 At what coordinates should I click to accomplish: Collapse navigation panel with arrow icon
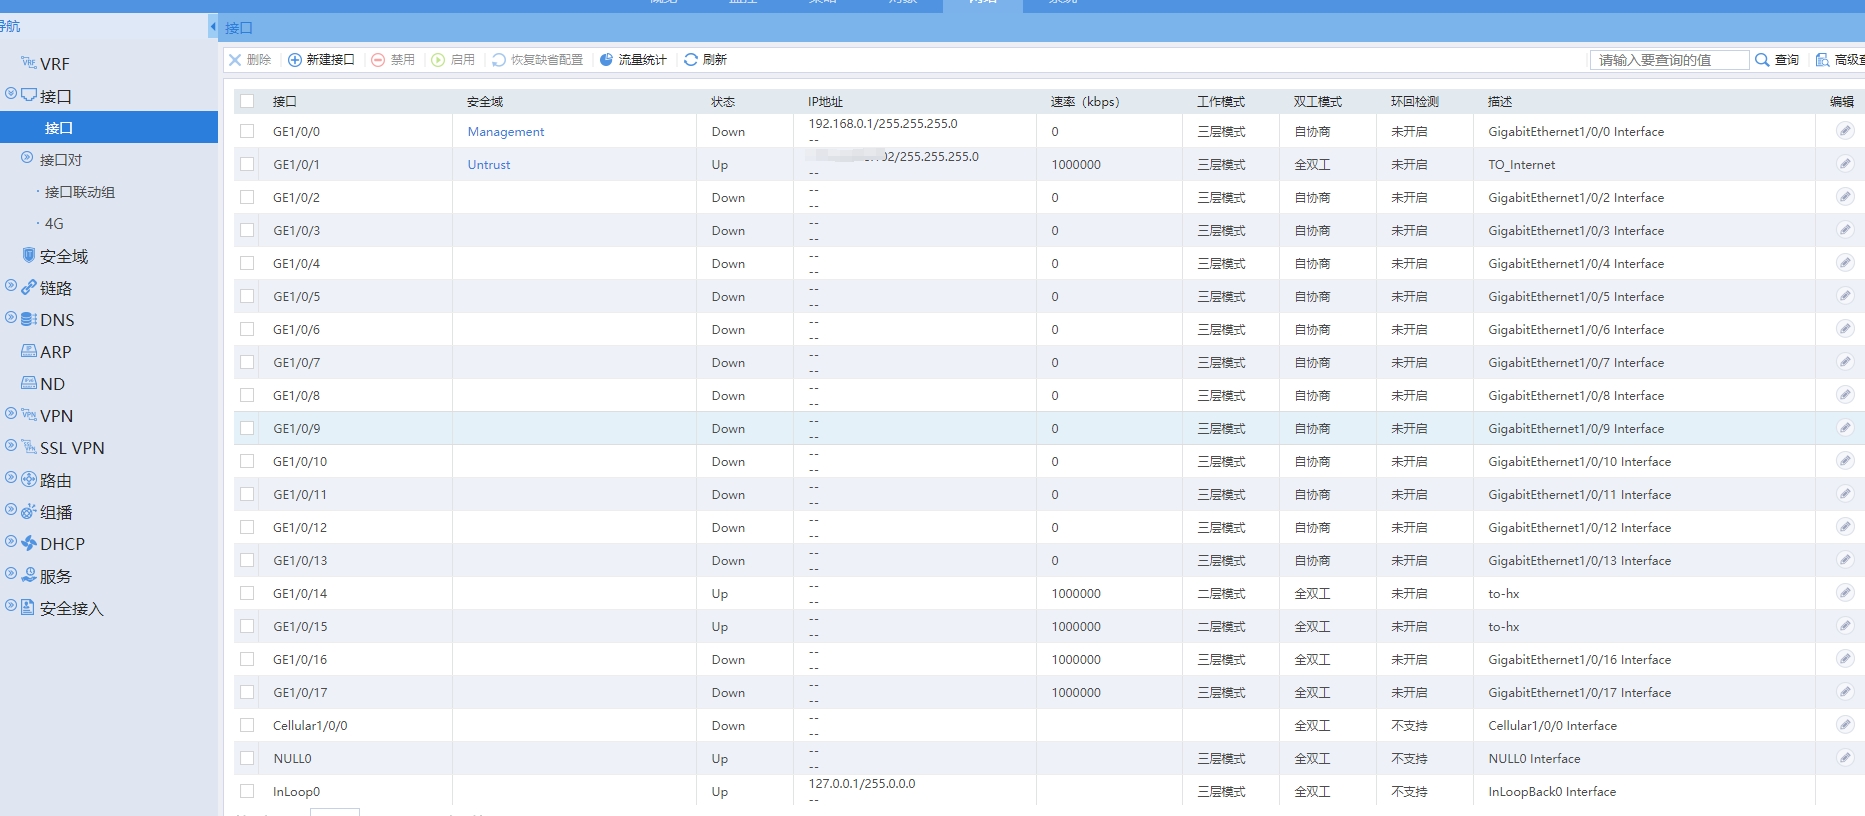pyautogui.click(x=213, y=26)
